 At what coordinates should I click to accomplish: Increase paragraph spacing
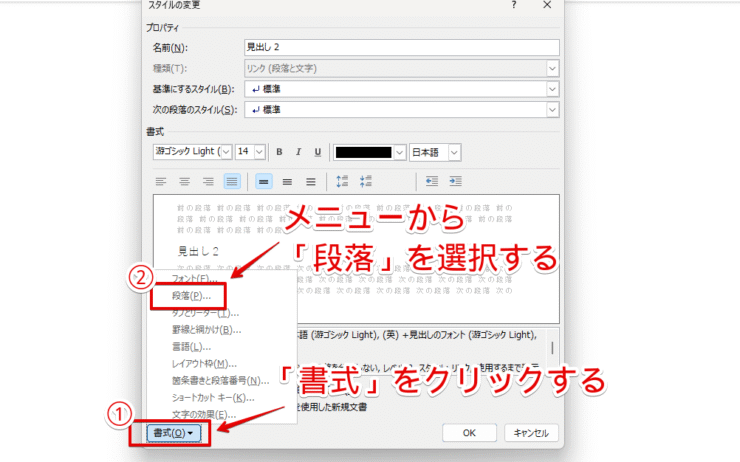click(x=342, y=181)
